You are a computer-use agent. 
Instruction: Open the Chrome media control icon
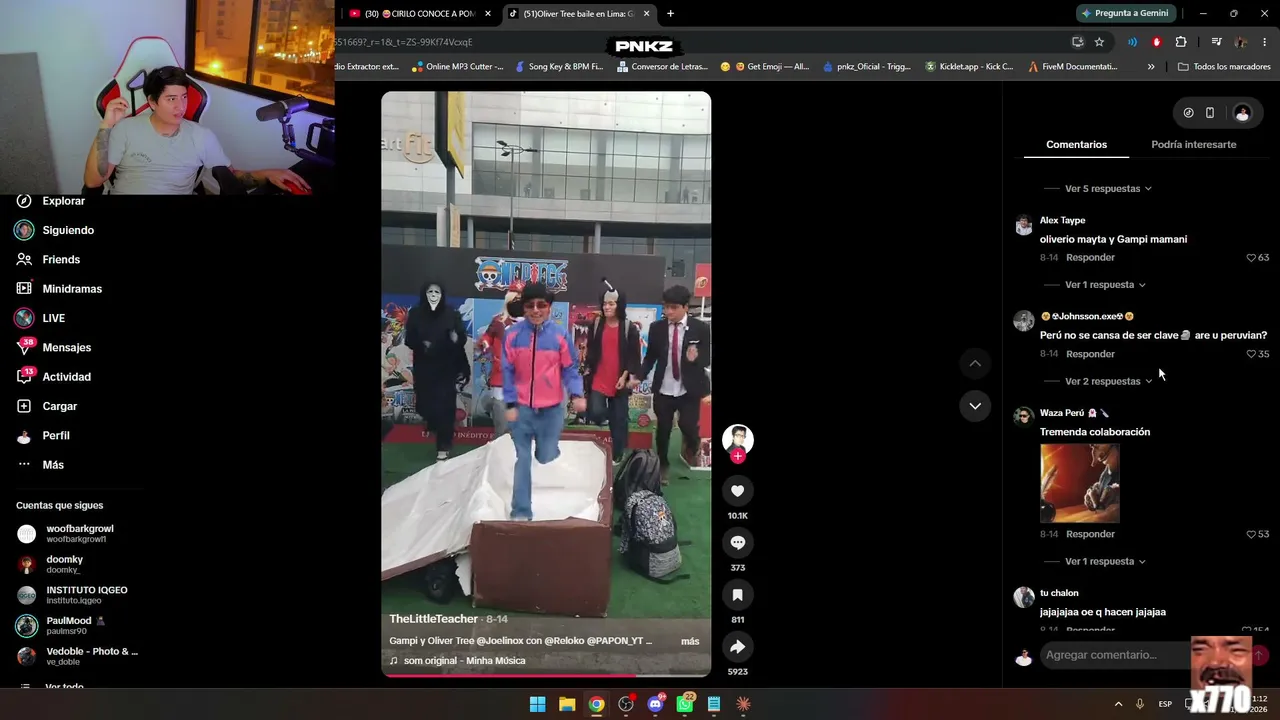point(1216,42)
